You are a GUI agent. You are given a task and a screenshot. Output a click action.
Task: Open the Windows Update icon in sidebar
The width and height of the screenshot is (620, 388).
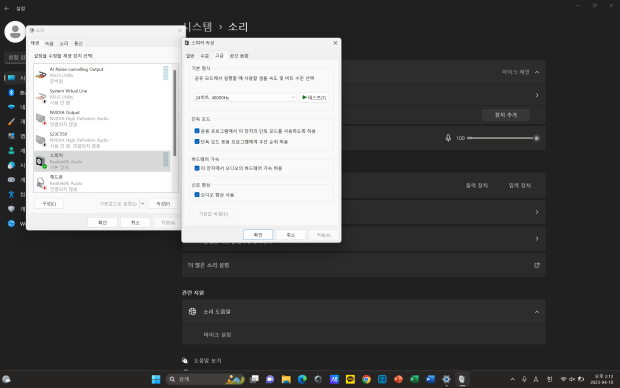click(11, 223)
